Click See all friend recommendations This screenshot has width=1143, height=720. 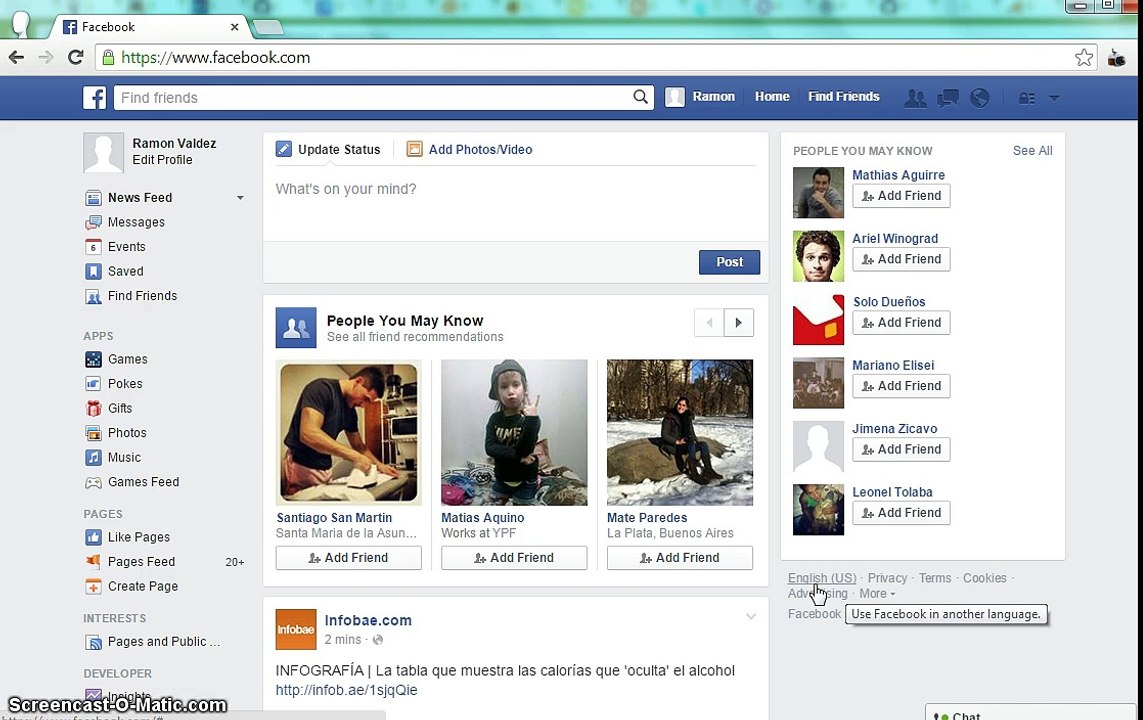click(x=415, y=337)
